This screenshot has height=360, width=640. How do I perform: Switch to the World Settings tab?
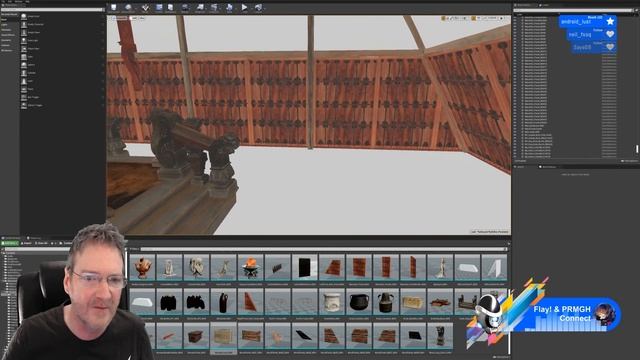(548, 167)
